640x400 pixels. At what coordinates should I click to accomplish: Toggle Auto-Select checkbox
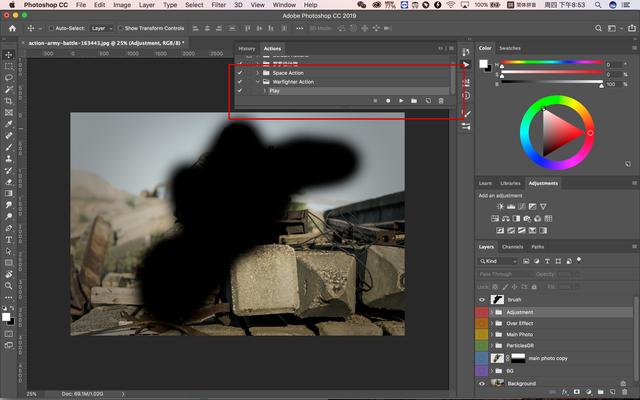(x=51, y=28)
